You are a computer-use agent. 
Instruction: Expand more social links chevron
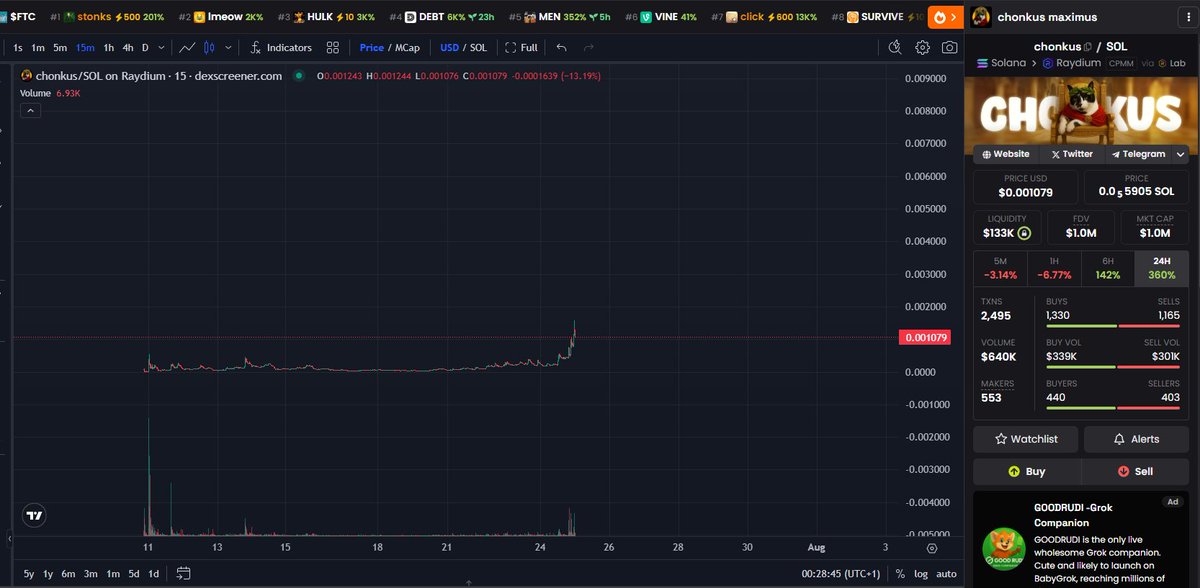1180,155
